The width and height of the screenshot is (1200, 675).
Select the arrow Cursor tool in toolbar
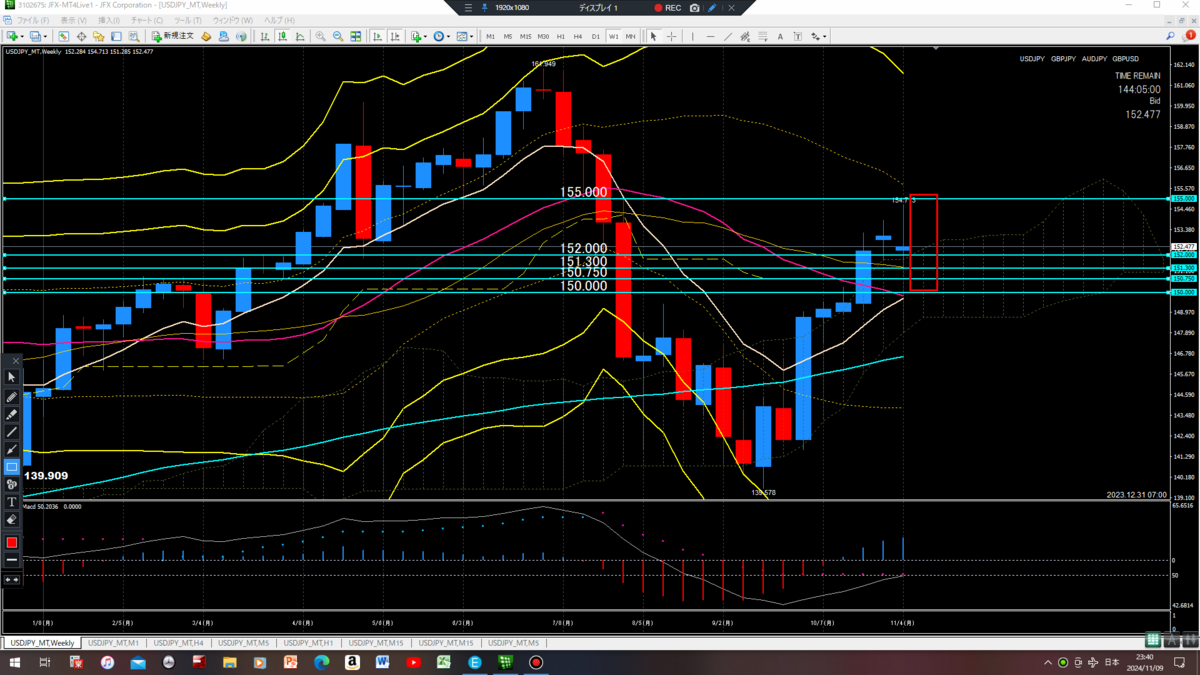653,36
